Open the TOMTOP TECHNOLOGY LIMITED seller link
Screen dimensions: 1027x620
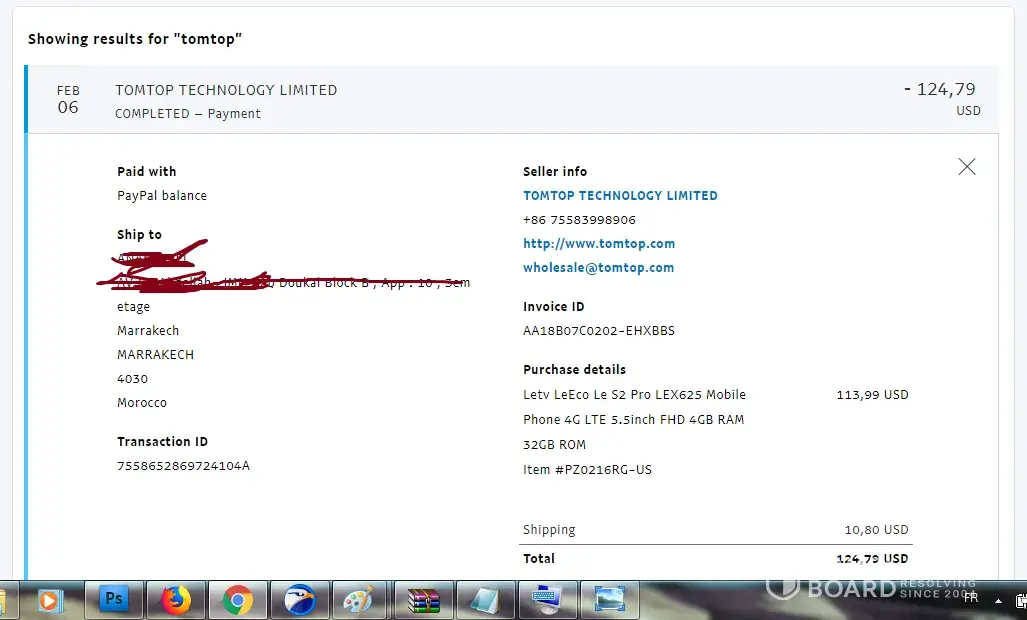tap(620, 196)
